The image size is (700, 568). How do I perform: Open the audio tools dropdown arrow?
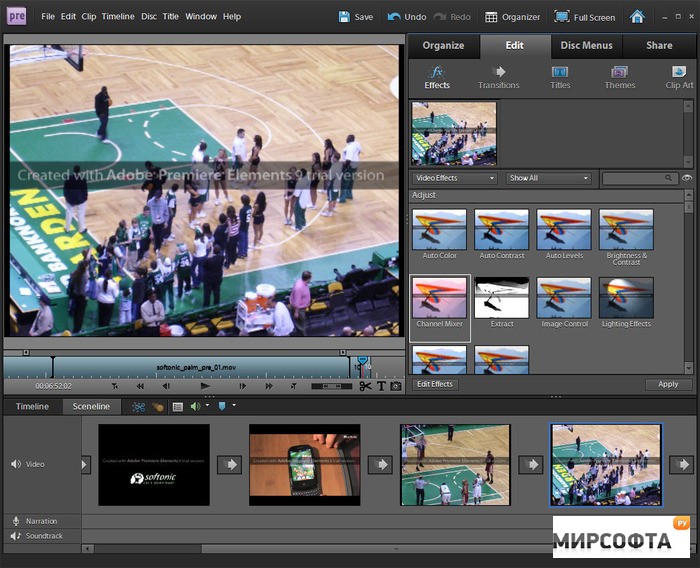207,405
